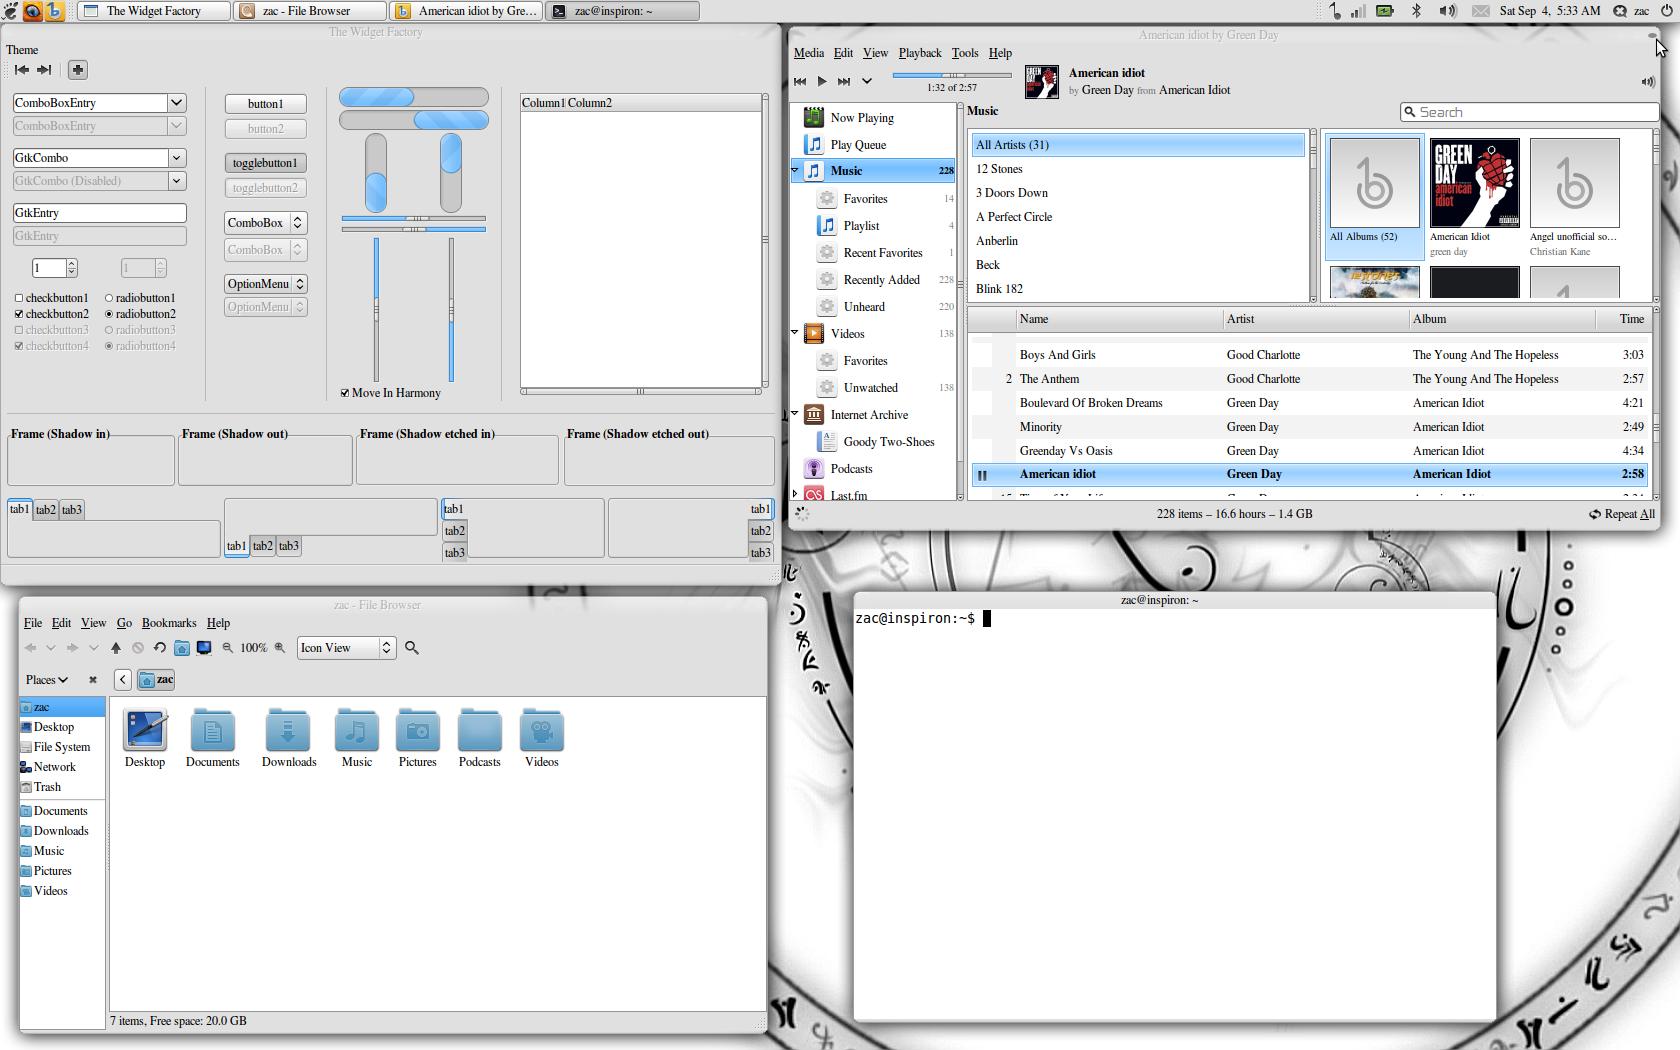Image resolution: width=1680 pixels, height=1050 pixels.
Task: Open the Bluetooth tray icon
Action: tap(1416, 11)
